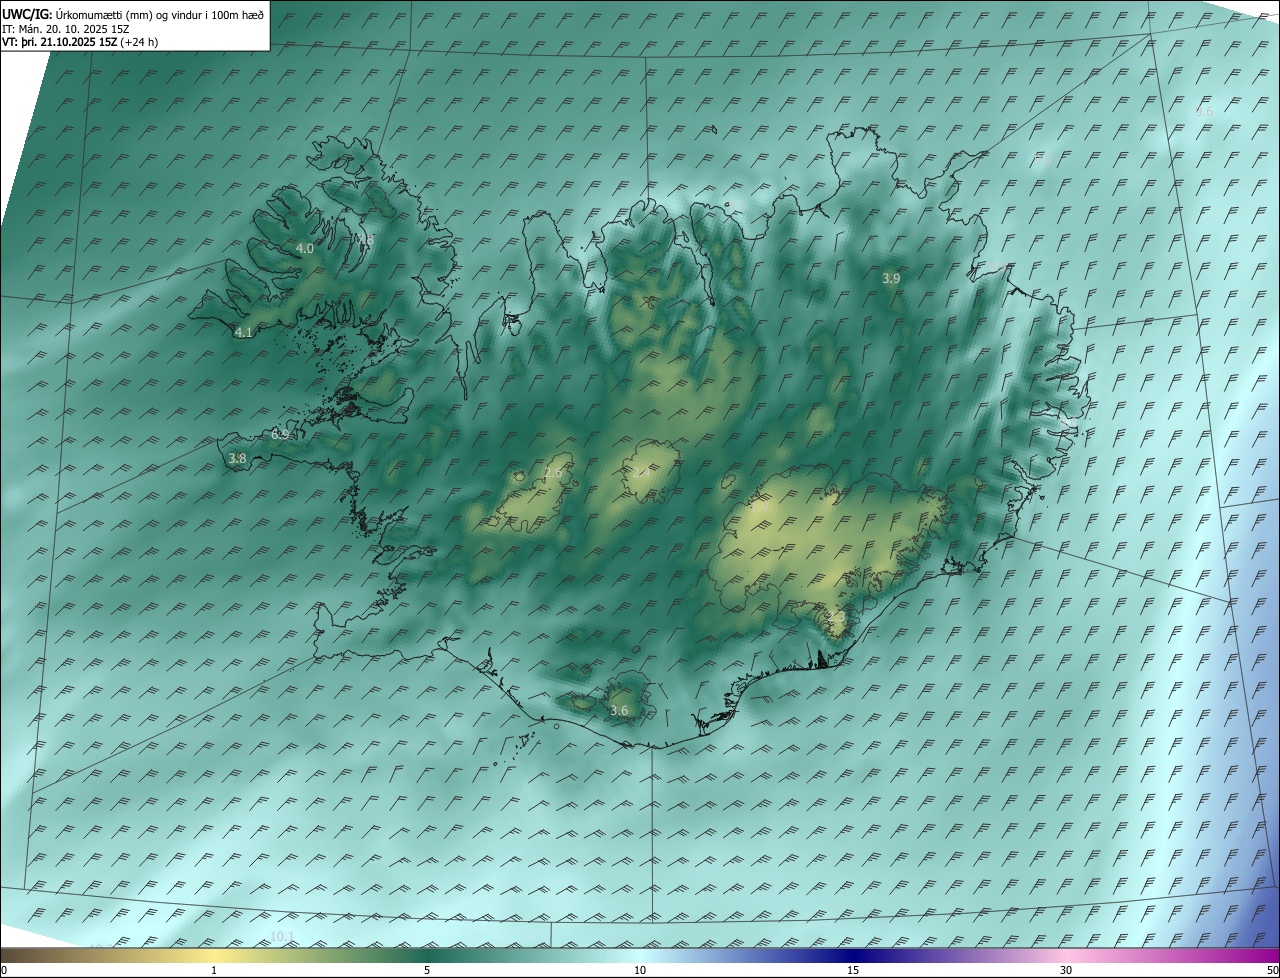
Task: Click the 3.8 value label on the map
Action: point(237,459)
